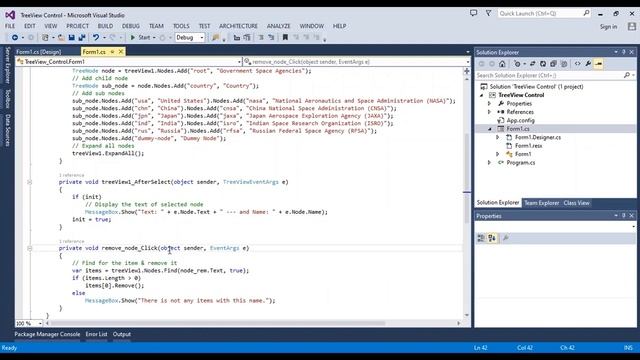The width and height of the screenshot is (640, 360).
Task: Open the ARCHITECTURE menu
Action: (x=238, y=26)
